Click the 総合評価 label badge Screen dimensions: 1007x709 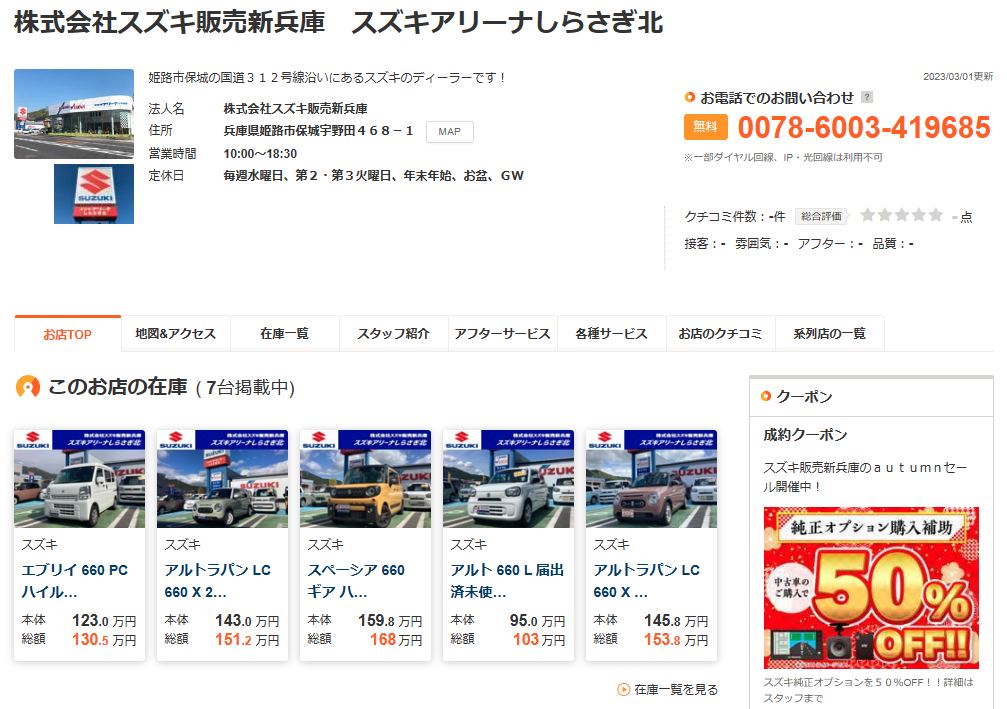821,216
